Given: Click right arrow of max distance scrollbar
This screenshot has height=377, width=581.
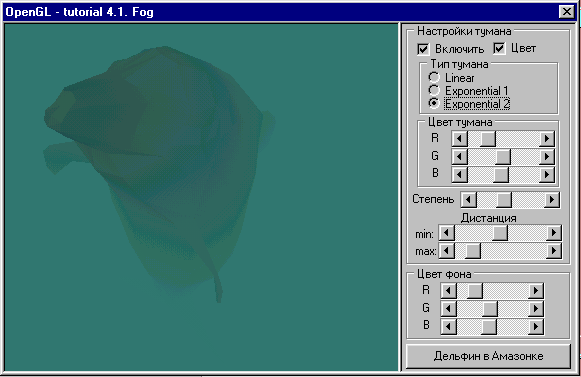Looking at the screenshot, I should coord(554,251).
